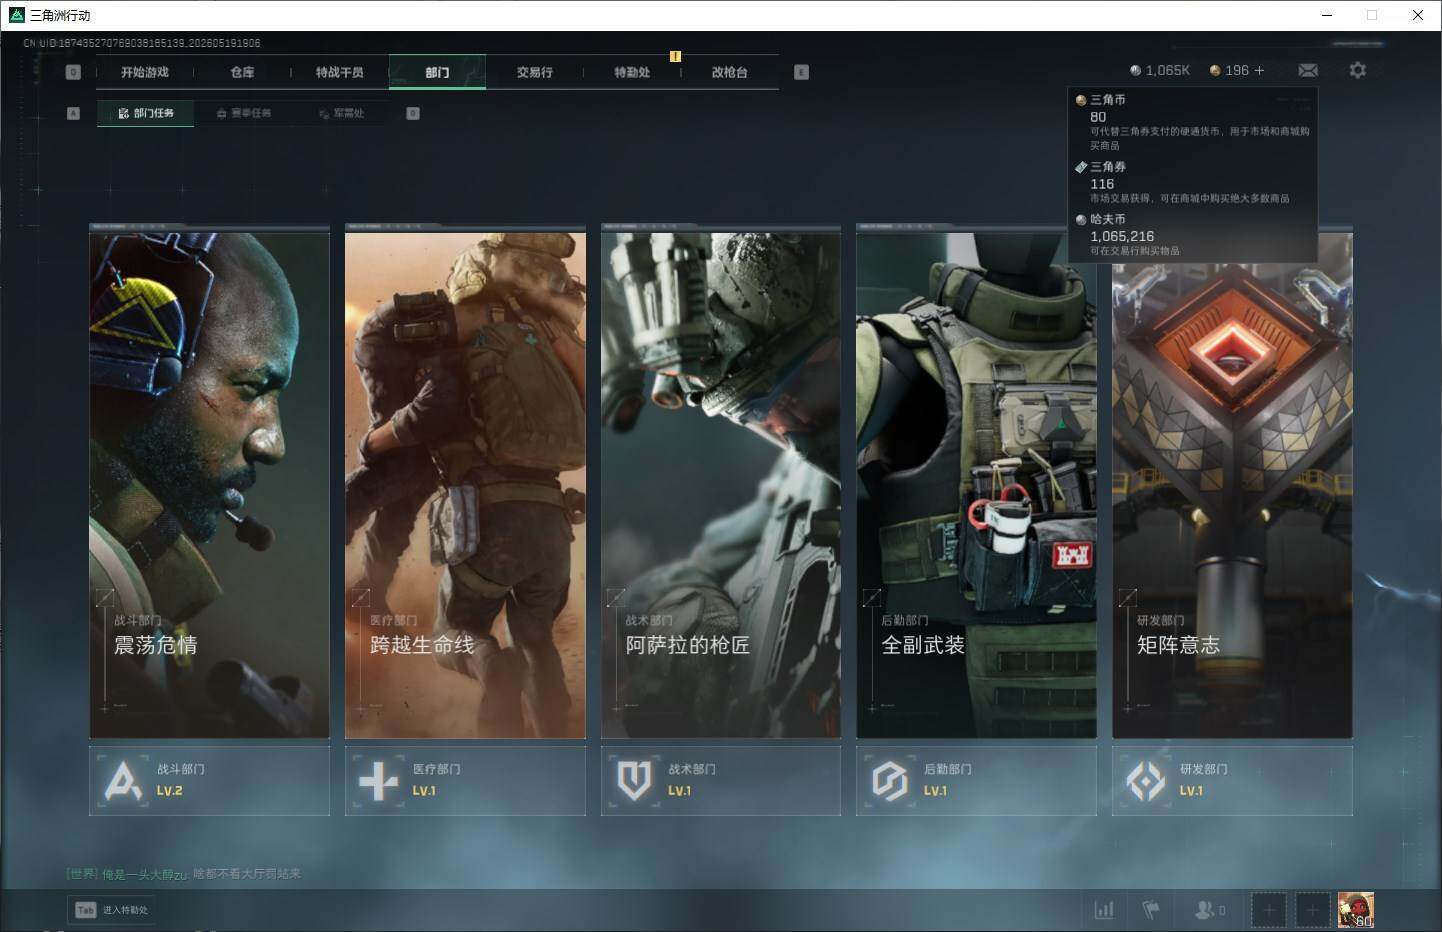The image size is (1442, 932).
Task: Select the 部门任务 sub-tab
Action: click(x=146, y=113)
